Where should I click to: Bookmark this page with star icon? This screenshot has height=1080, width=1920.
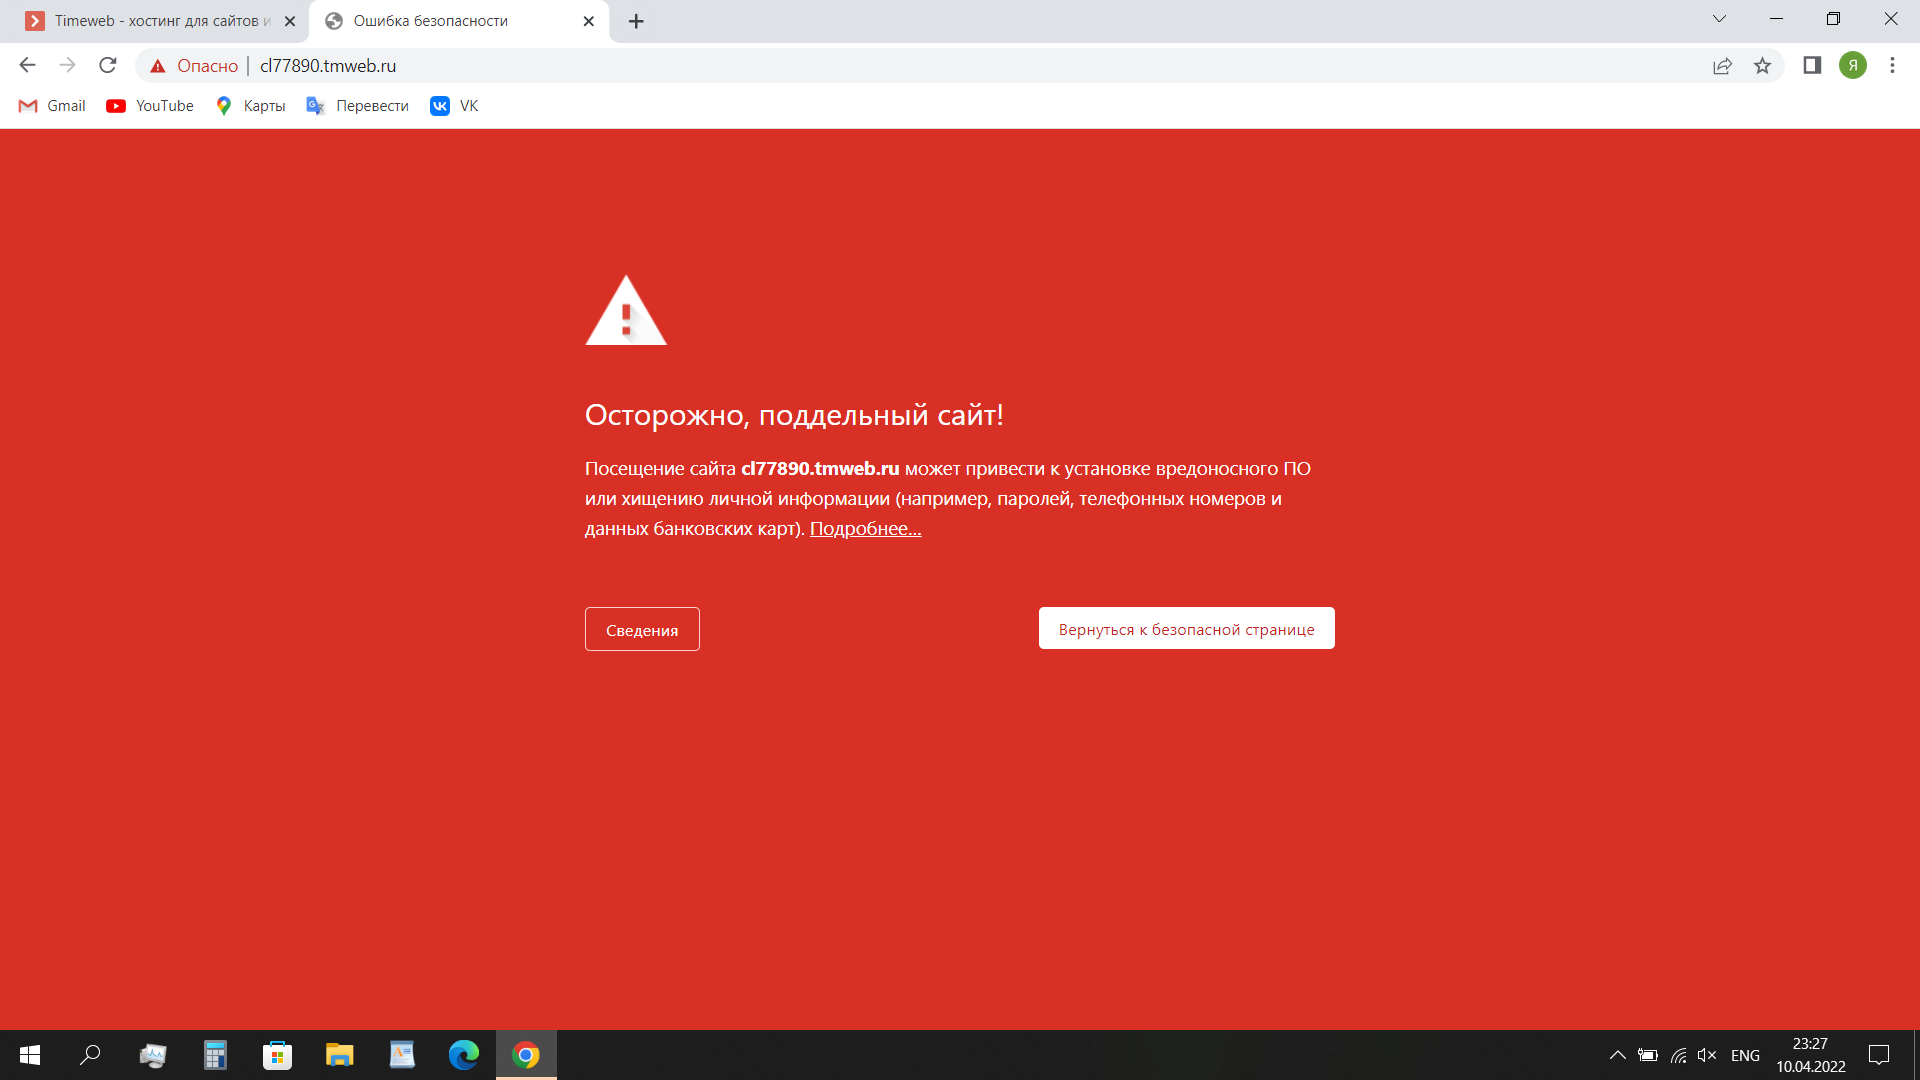pos(1762,66)
